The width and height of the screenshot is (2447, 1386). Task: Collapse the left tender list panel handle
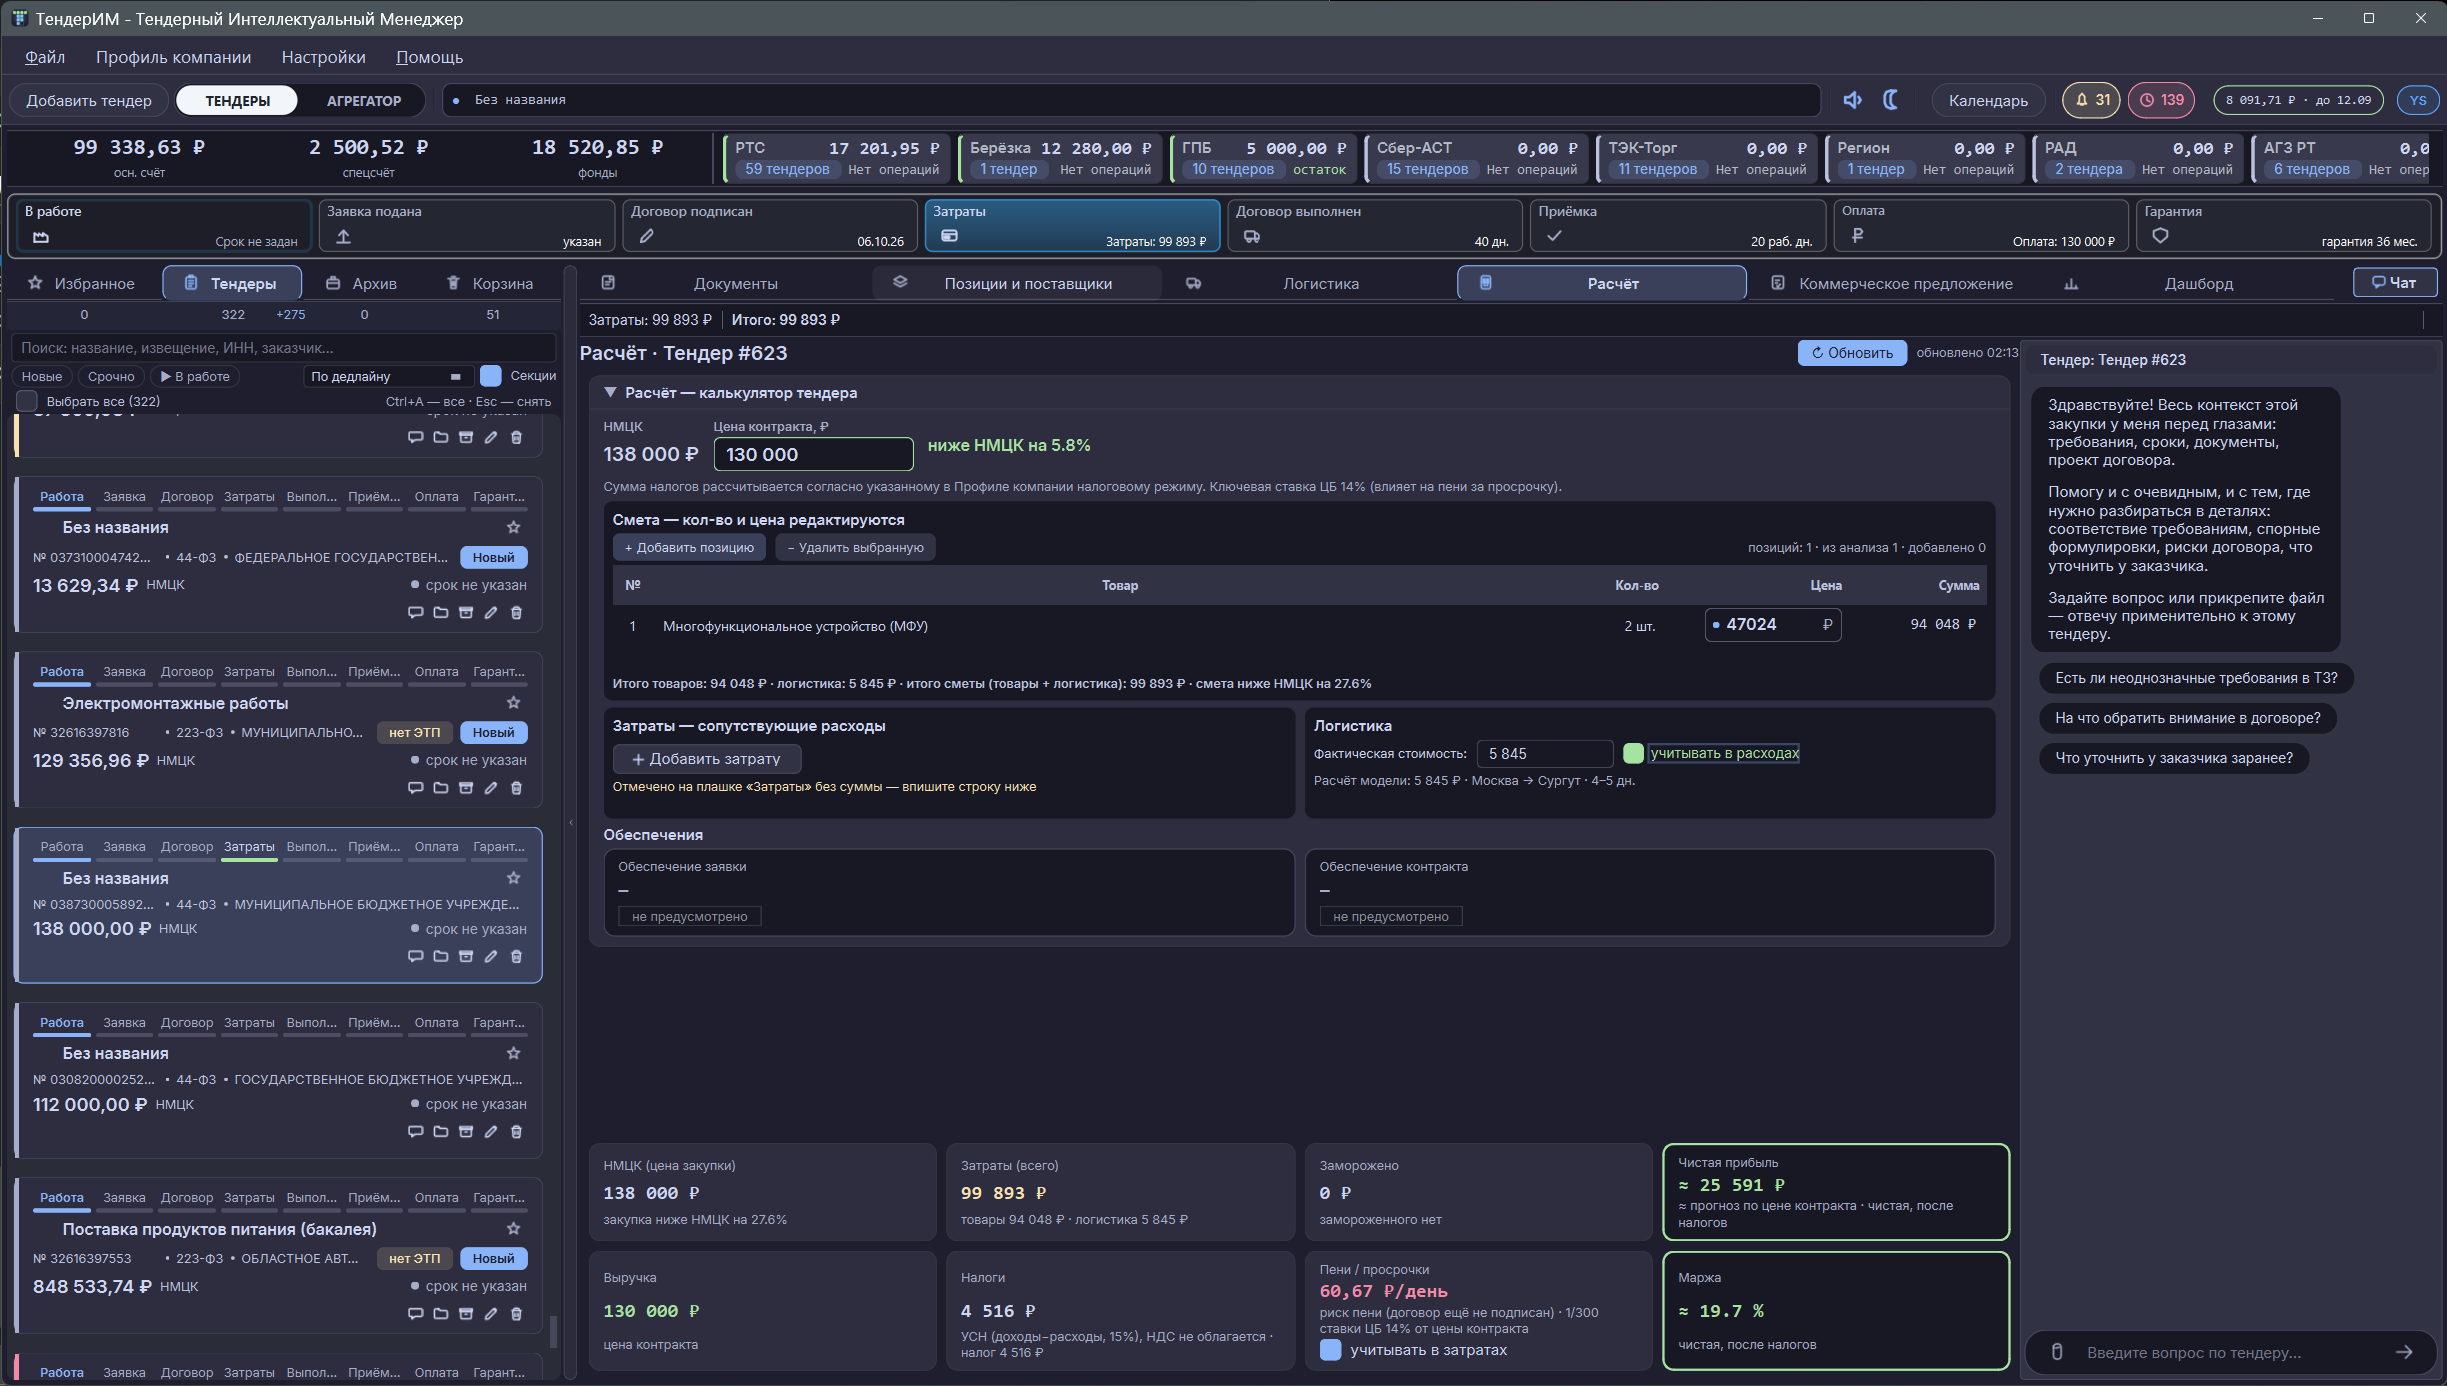pyautogui.click(x=571, y=822)
